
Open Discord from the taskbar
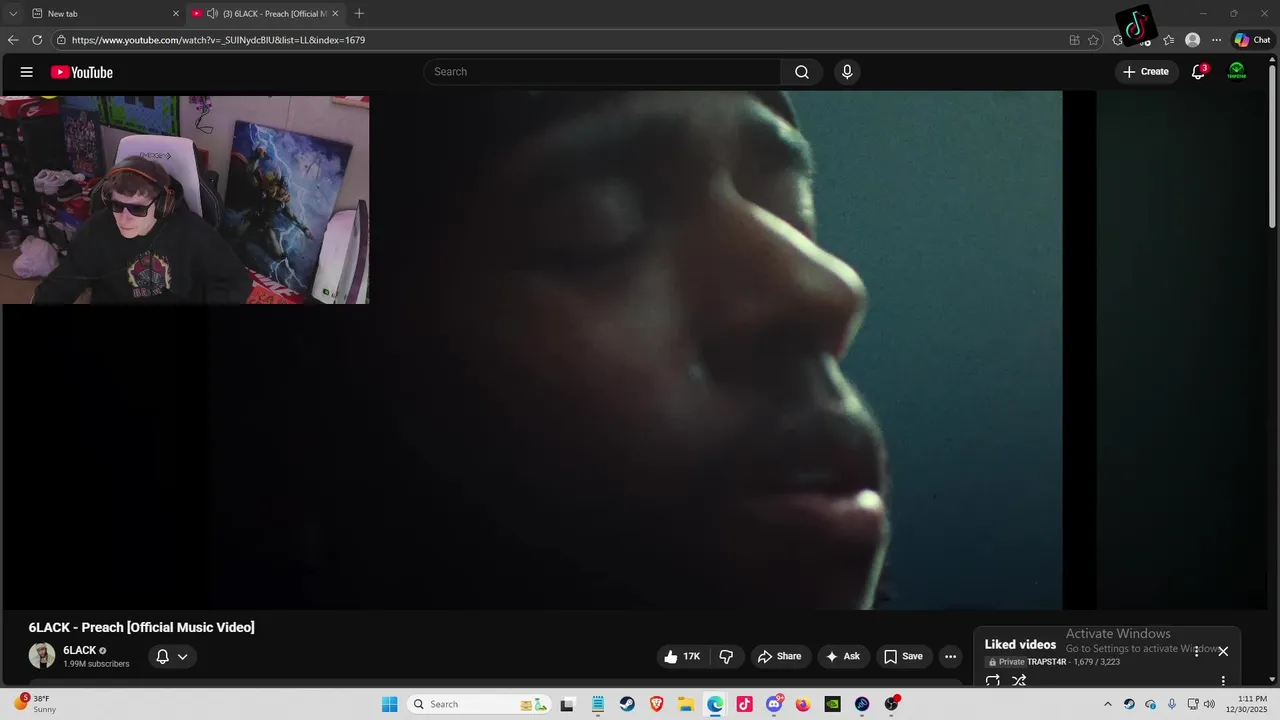774,704
